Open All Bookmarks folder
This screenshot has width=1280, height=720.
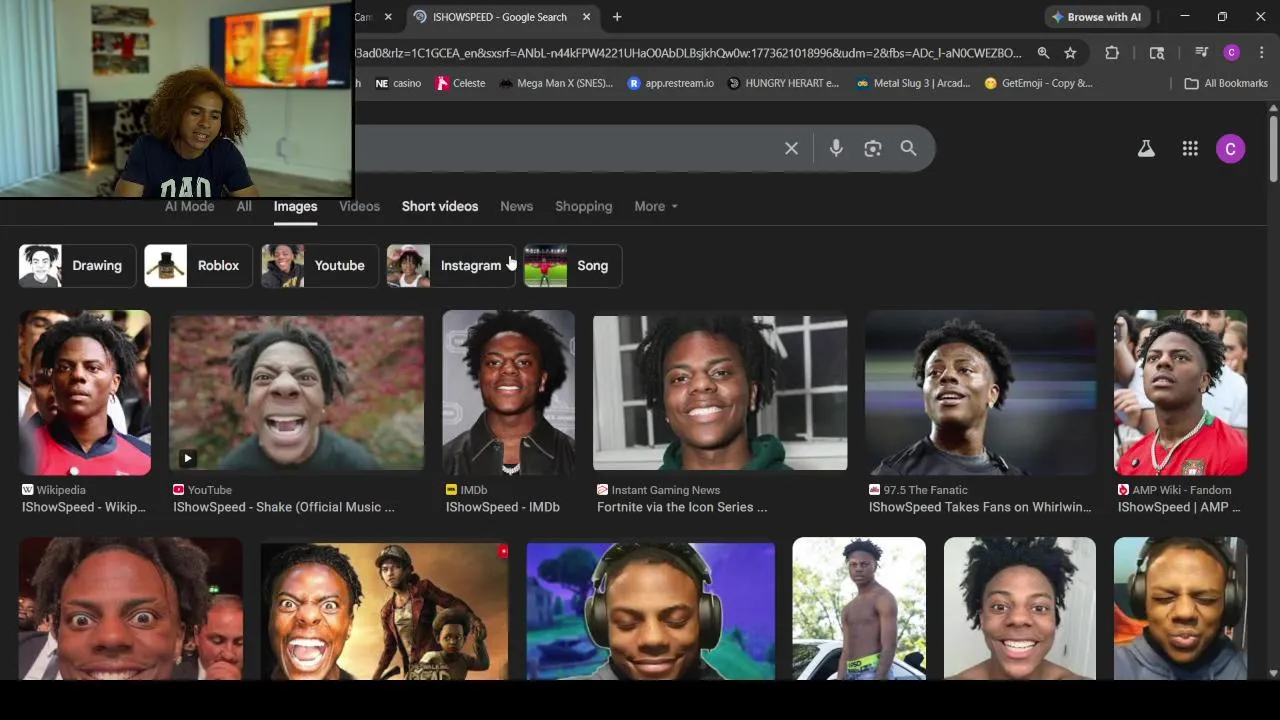click(1226, 83)
